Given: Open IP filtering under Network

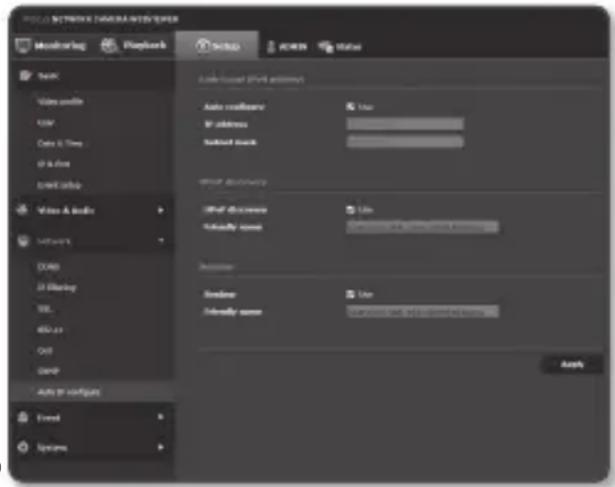Looking at the screenshot, I should (x=56, y=287).
